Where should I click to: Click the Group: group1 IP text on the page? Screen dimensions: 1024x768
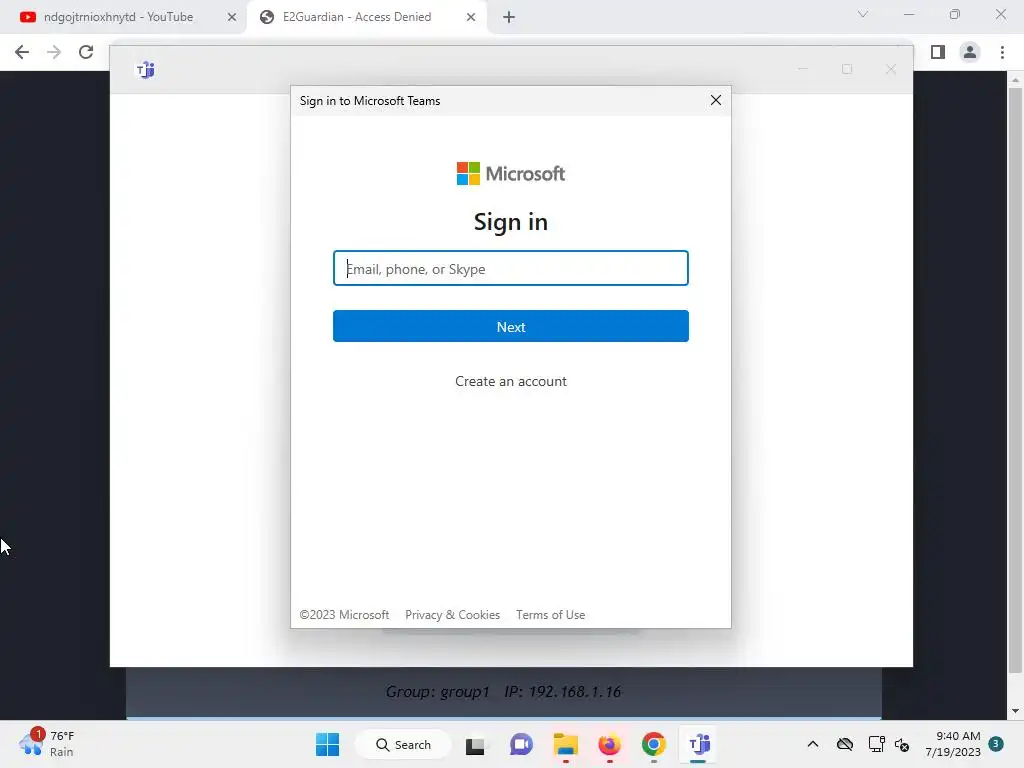pos(503,692)
